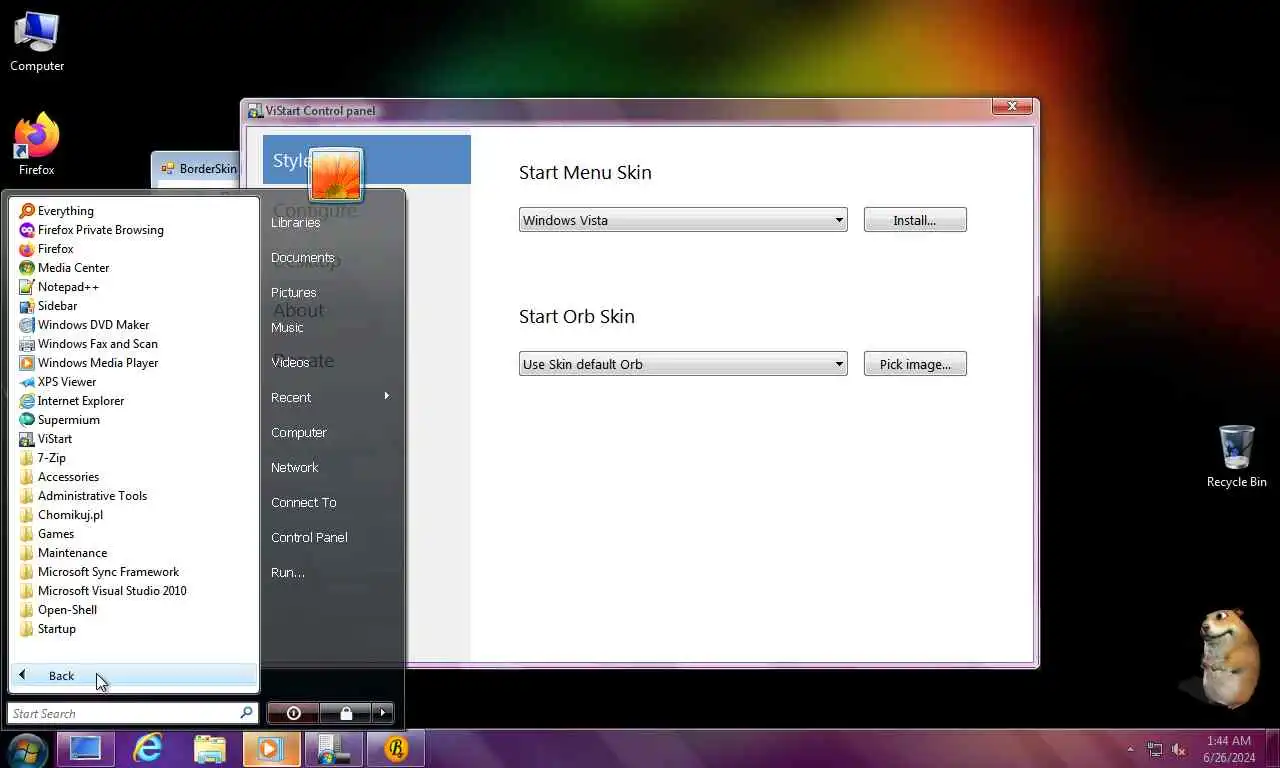Click the Firefox desktop shortcut
The image size is (1280, 768).
[37, 145]
